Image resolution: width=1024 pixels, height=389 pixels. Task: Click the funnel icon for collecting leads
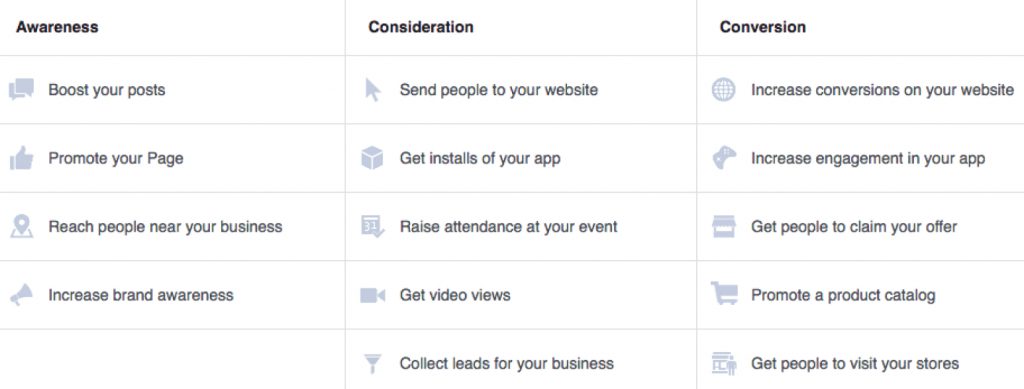pyautogui.click(x=372, y=364)
